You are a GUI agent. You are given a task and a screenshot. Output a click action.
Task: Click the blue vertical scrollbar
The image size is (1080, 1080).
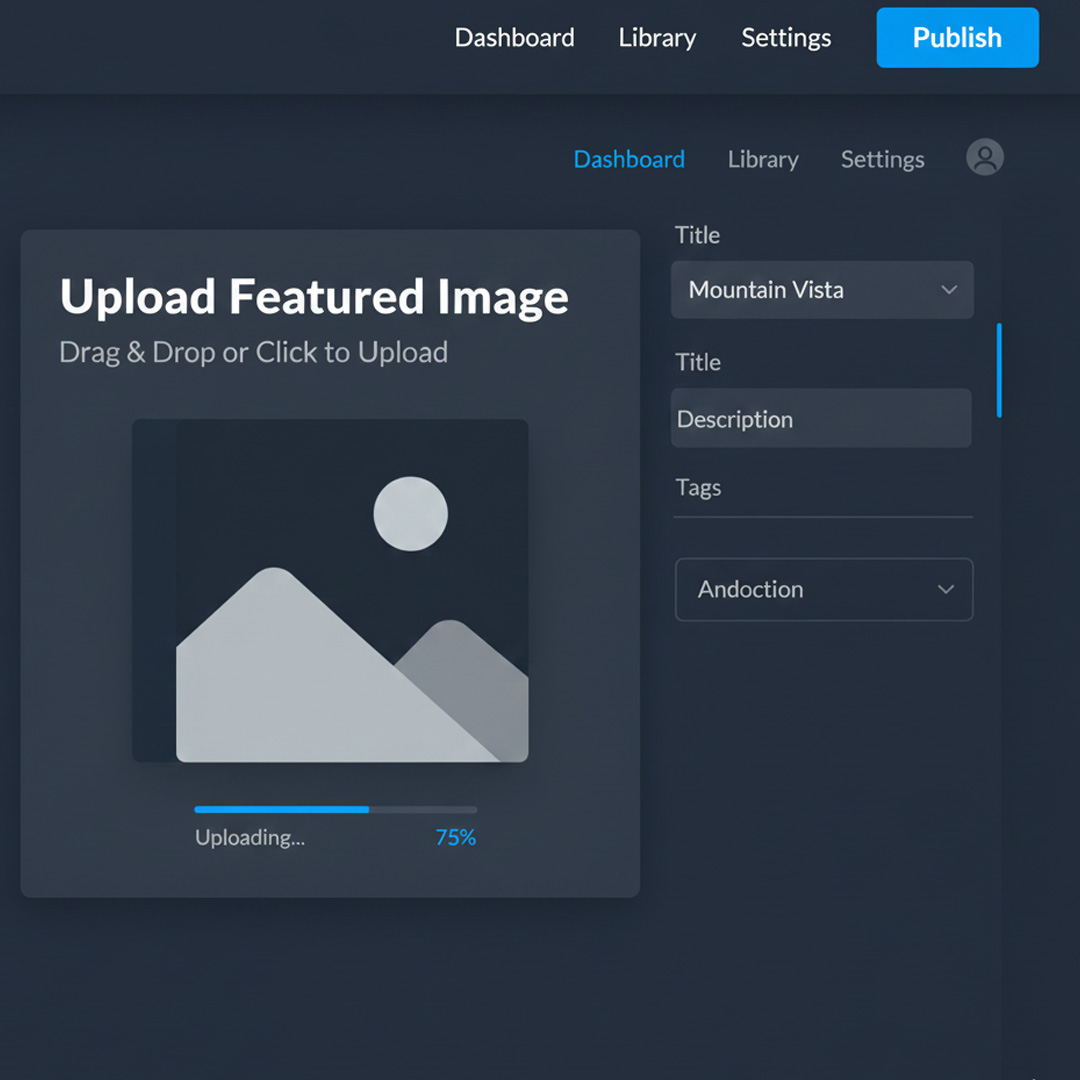click(x=998, y=370)
